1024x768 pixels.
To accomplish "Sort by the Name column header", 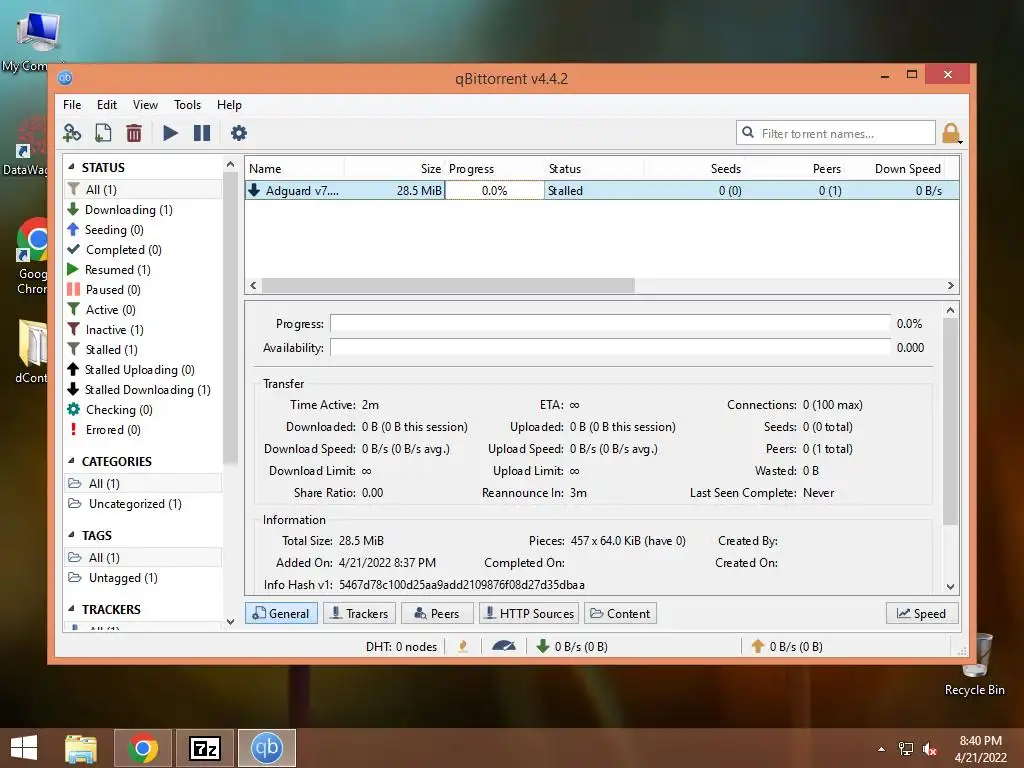I will tap(295, 168).
